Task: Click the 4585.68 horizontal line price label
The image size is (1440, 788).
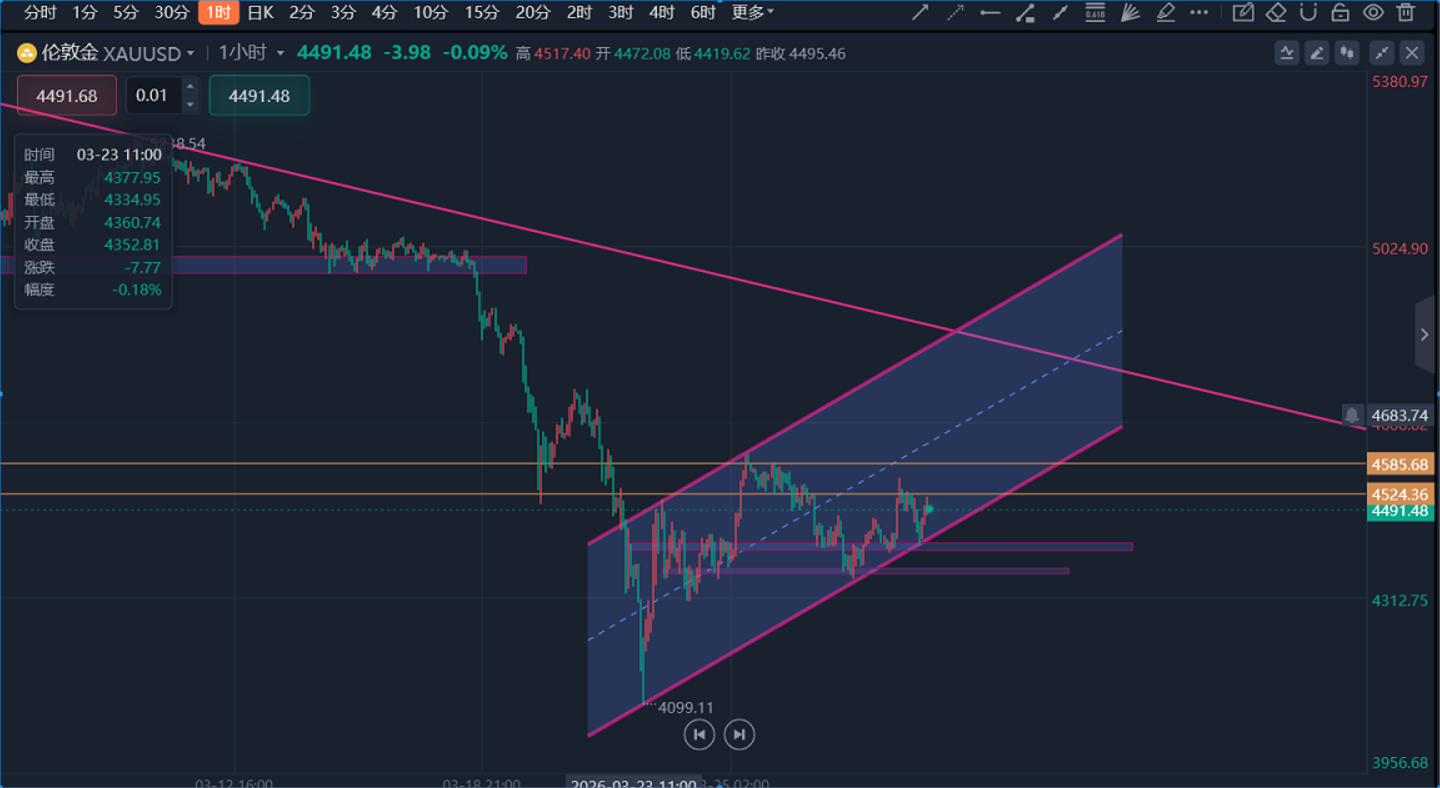Action: [1400, 464]
